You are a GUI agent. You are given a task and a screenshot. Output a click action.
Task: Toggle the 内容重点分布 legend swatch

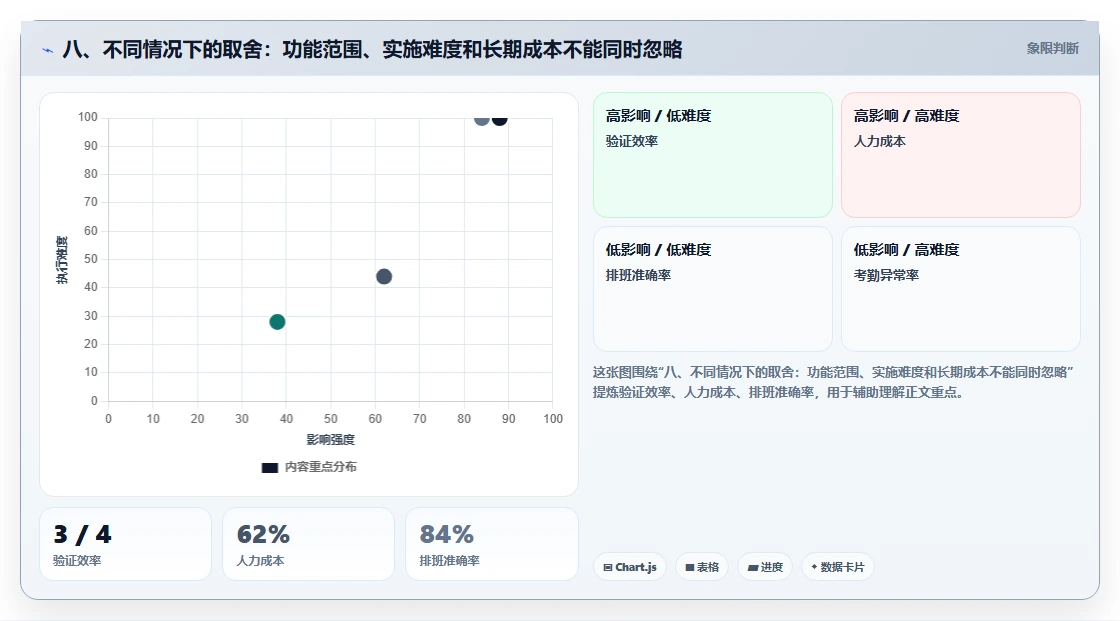pyautogui.click(x=269, y=467)
